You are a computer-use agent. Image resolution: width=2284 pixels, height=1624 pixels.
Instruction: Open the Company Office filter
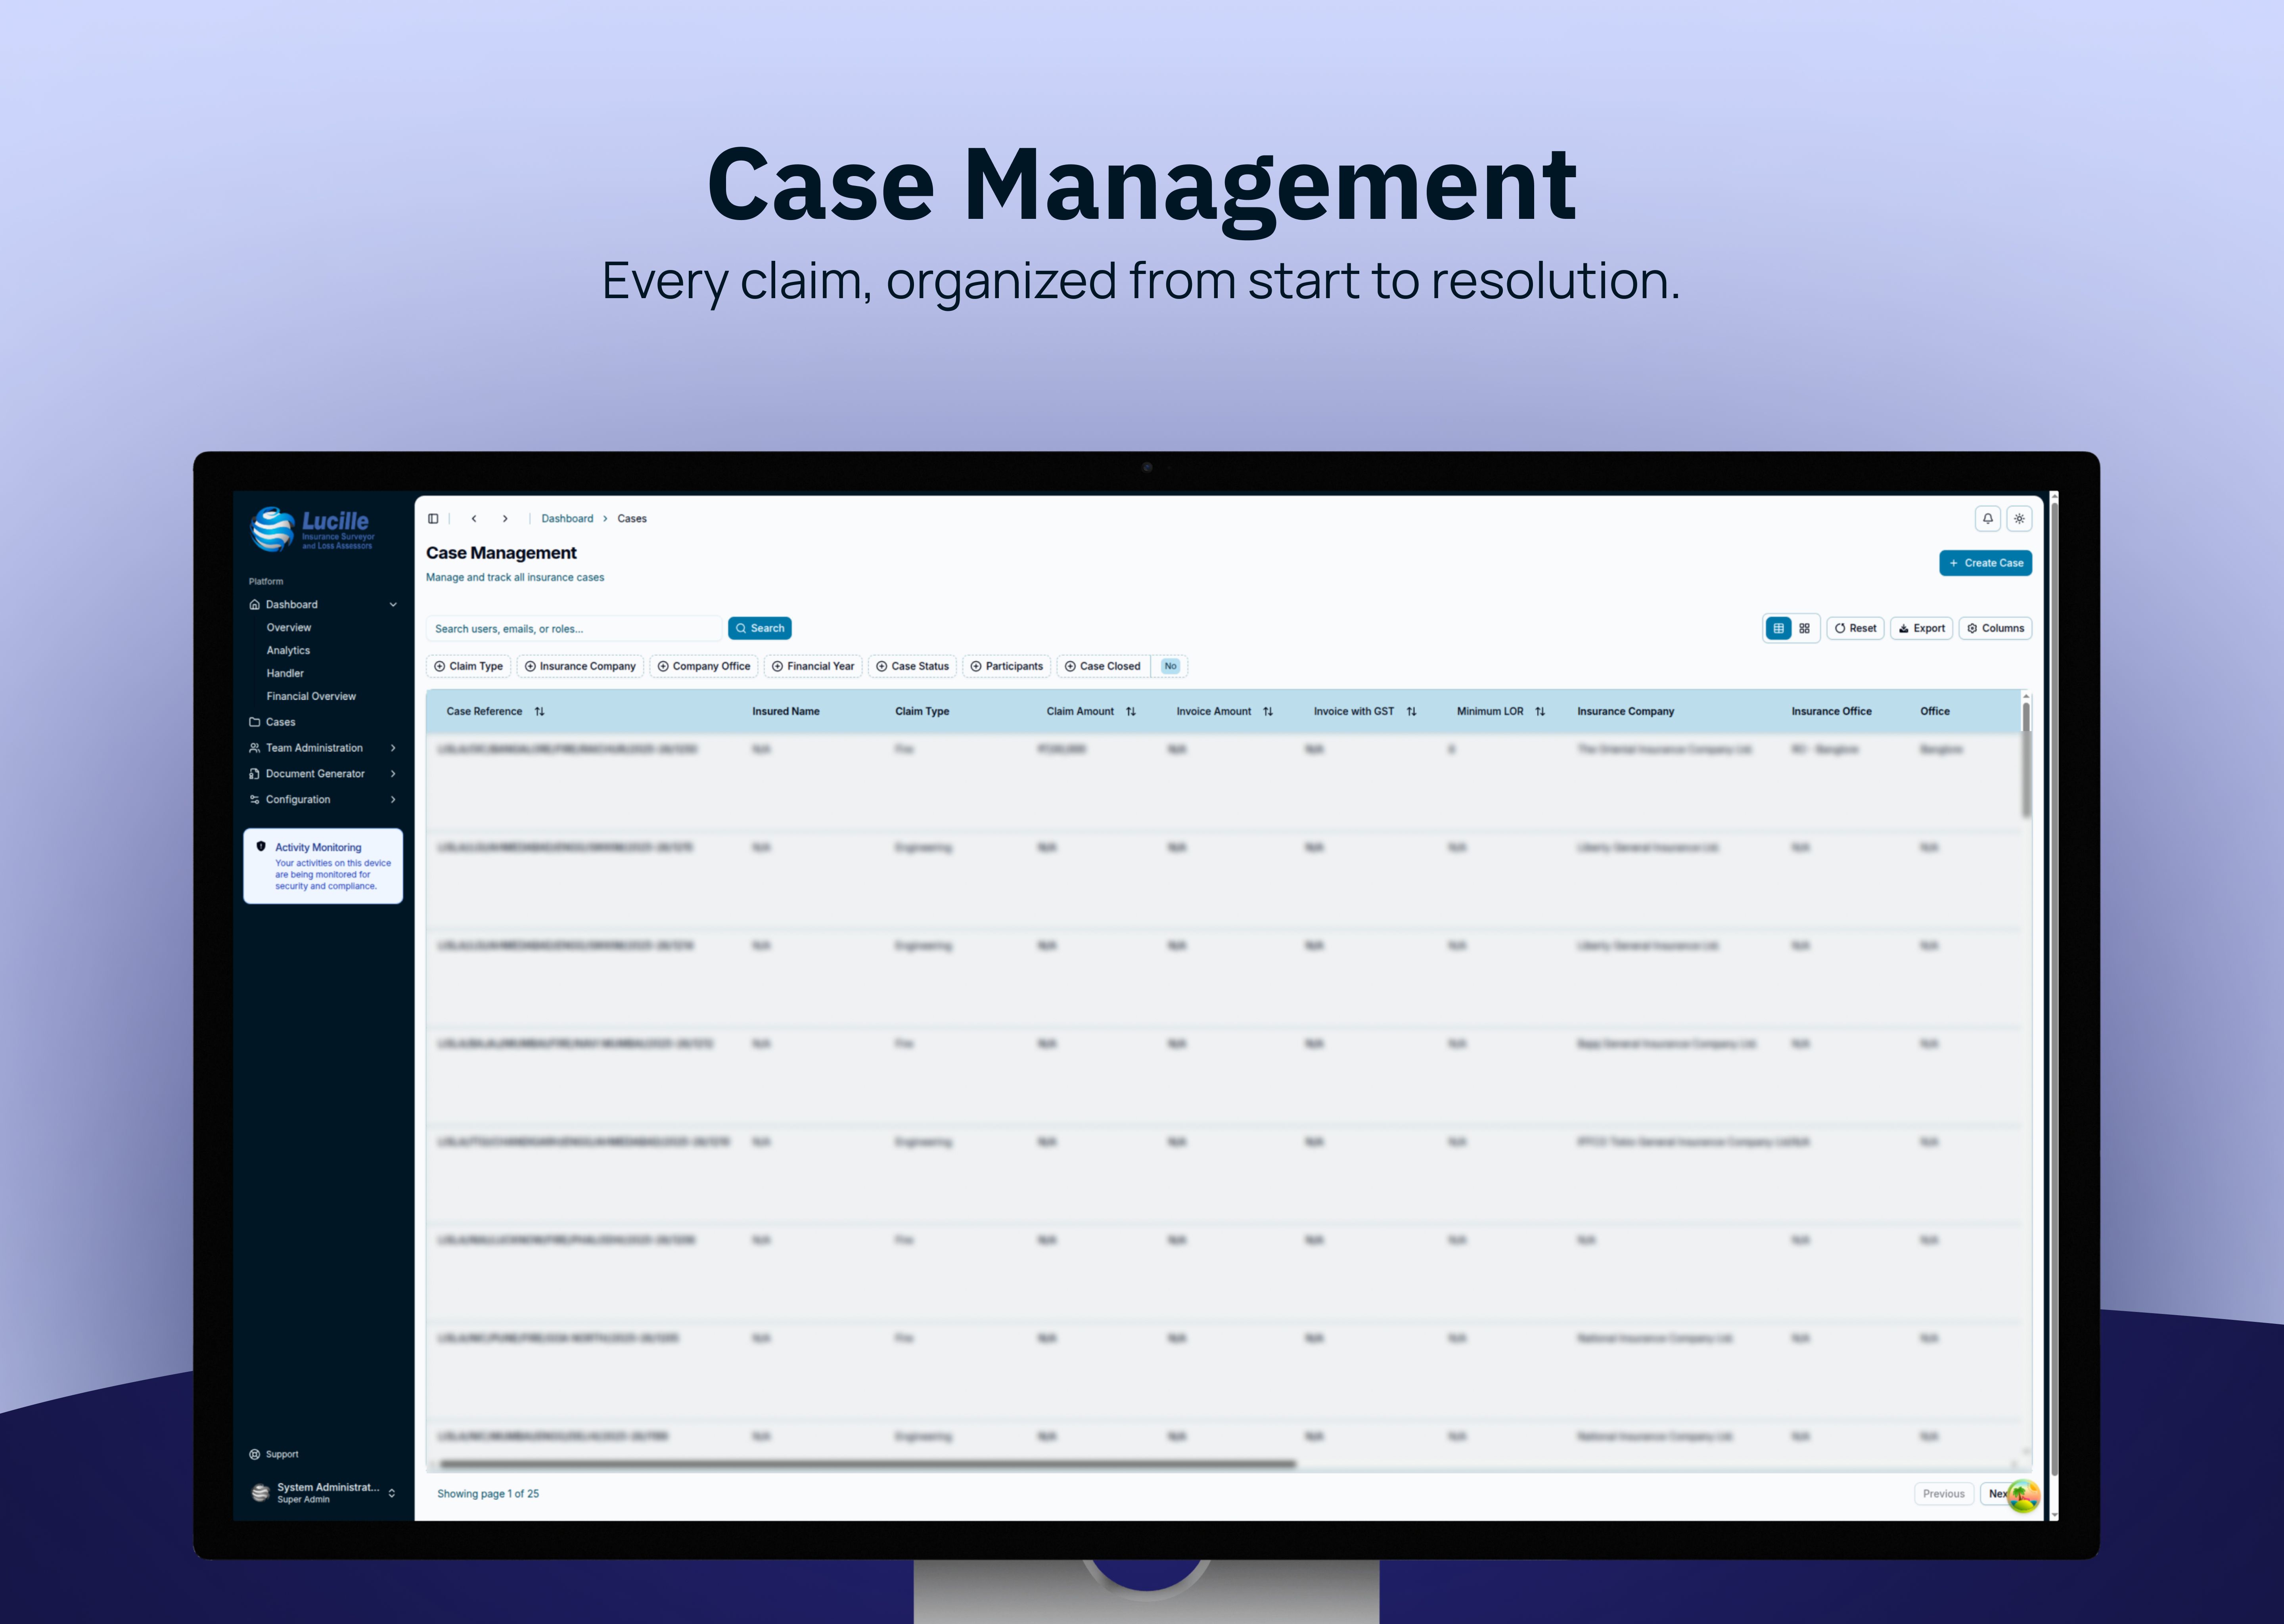[x=704, y=666]
